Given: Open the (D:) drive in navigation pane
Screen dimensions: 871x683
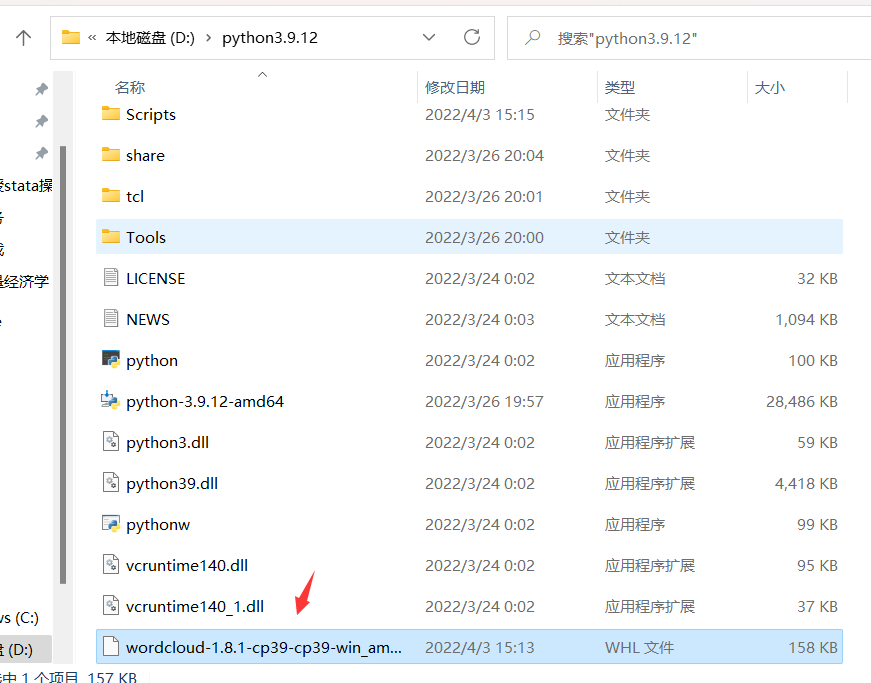Looking at the screenshot, I should click(x=26, y=649).
